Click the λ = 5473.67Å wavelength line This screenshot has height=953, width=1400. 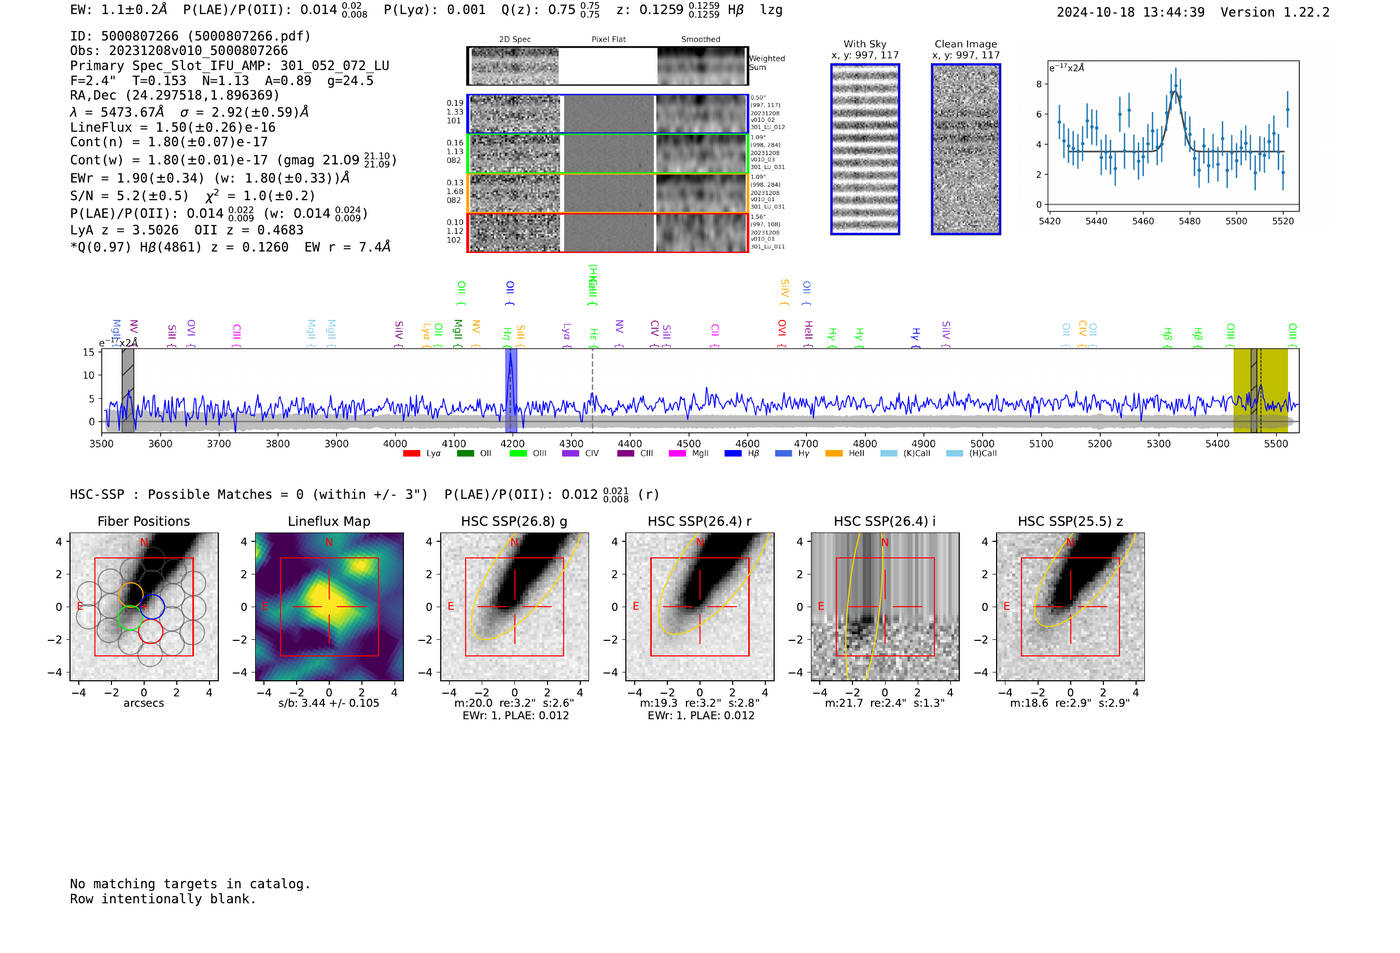click(190, 112)
